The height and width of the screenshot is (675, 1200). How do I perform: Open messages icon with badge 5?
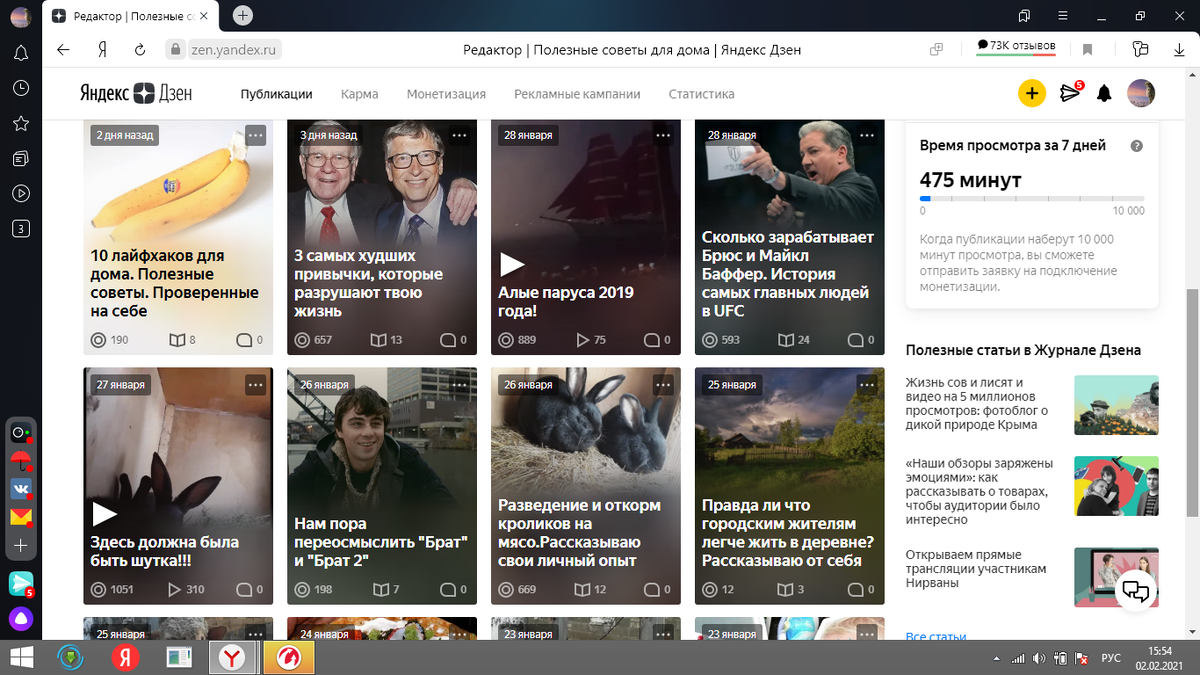tap(1070, 93)
